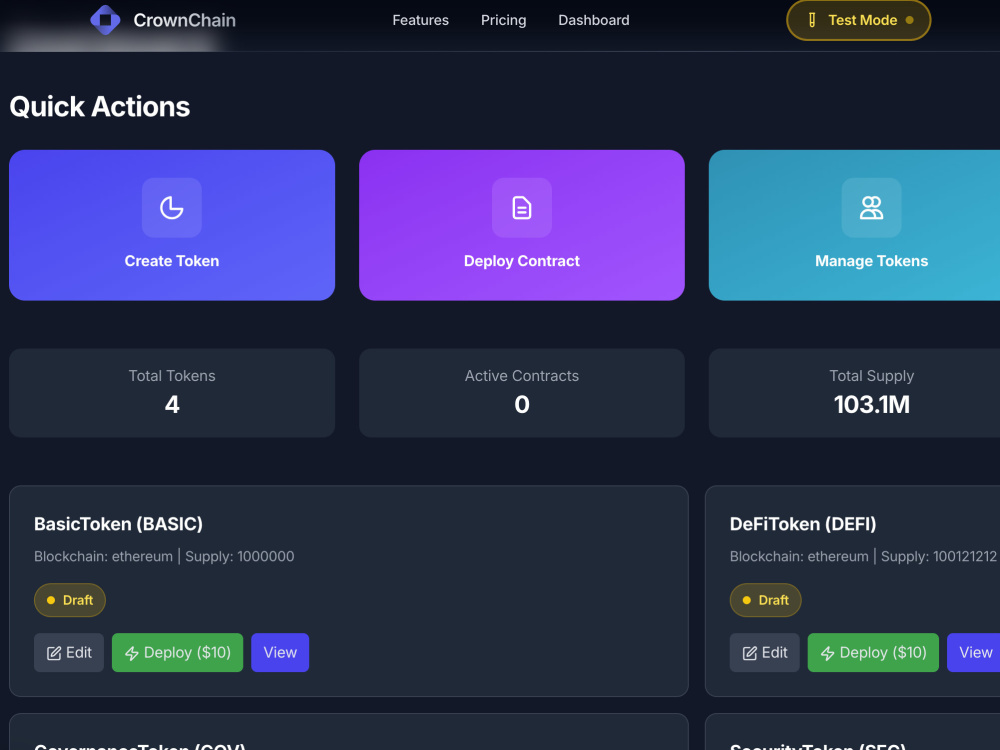Click the Deploy Contract document icon
Viewport: 1000px width, 750px height.
tap(522, 208)
